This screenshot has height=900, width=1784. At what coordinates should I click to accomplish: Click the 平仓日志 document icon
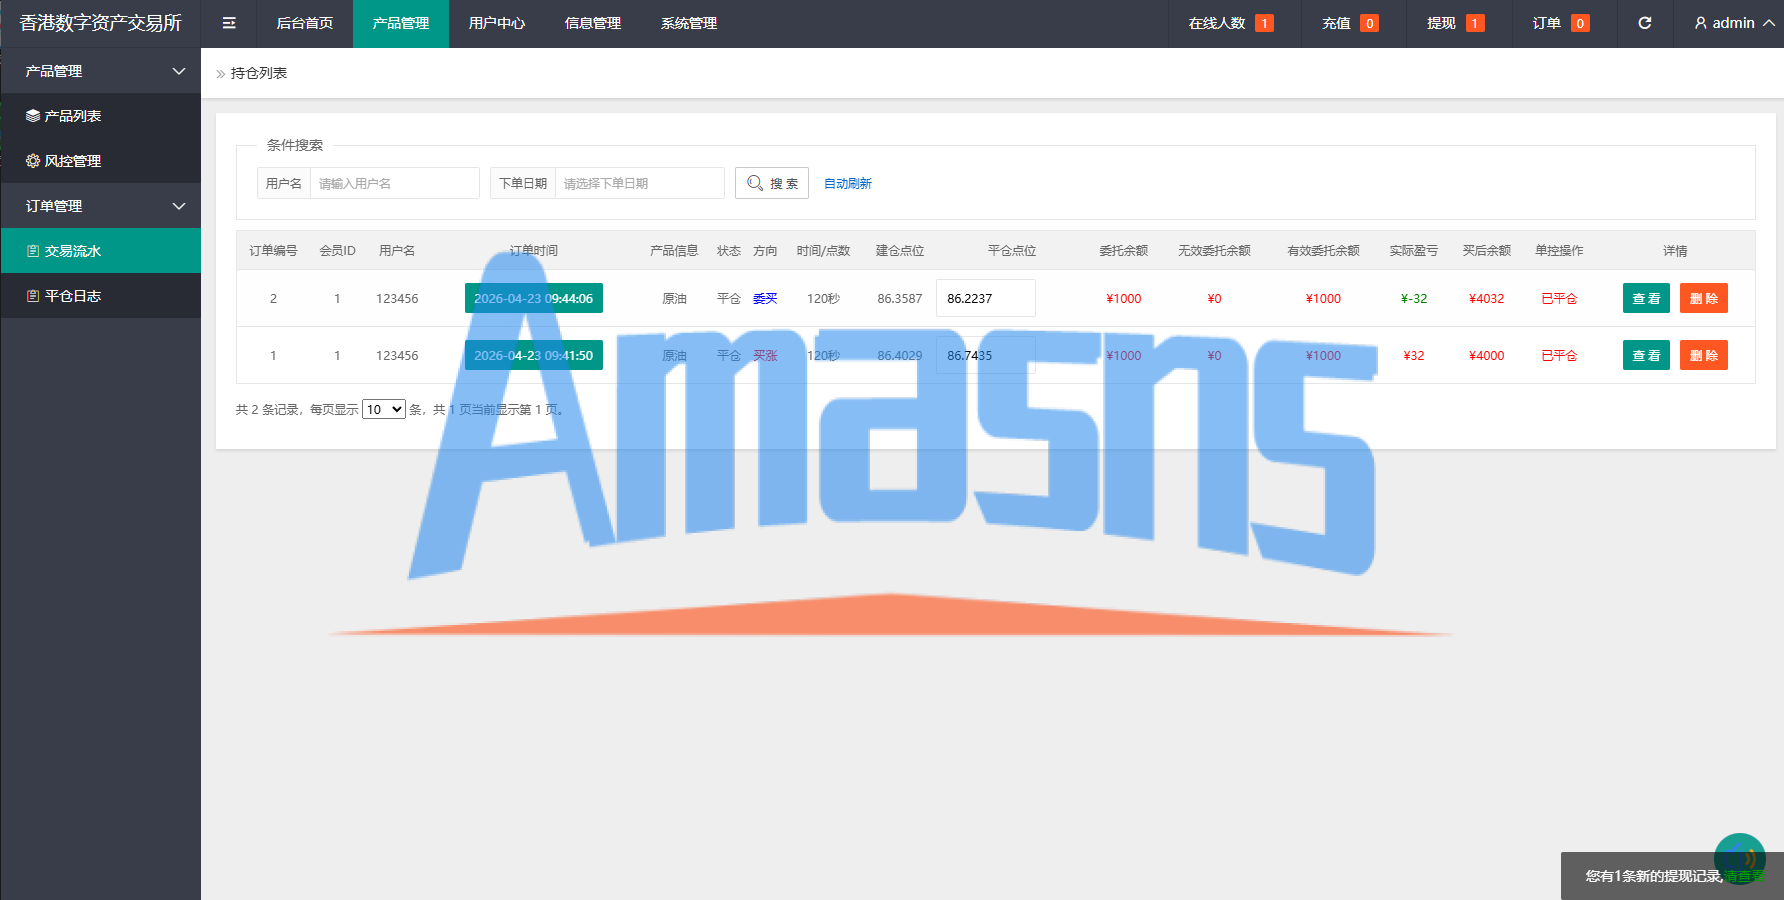(33, 296)
